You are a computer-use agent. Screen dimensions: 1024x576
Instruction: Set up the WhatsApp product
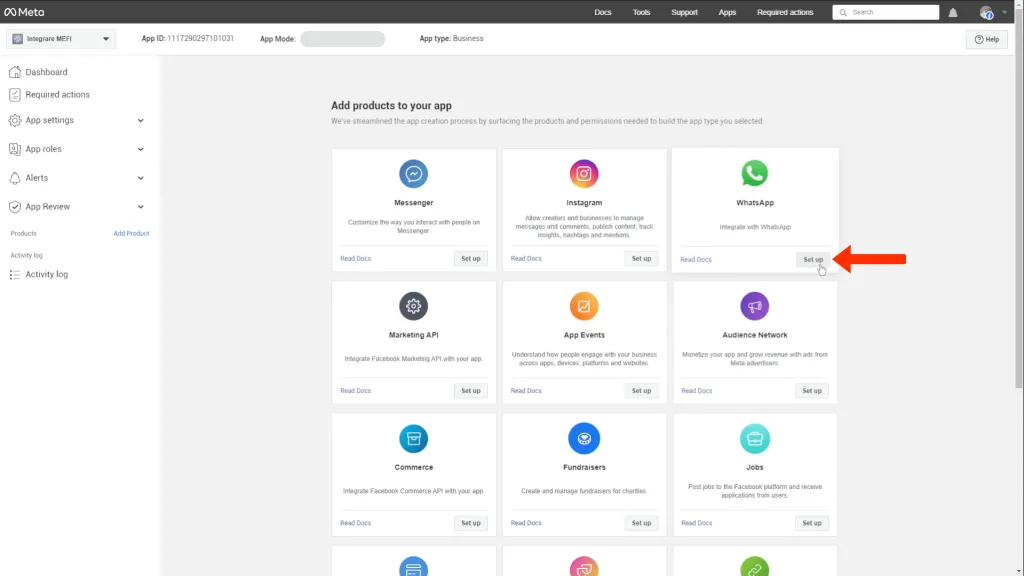tap(813, 259)
